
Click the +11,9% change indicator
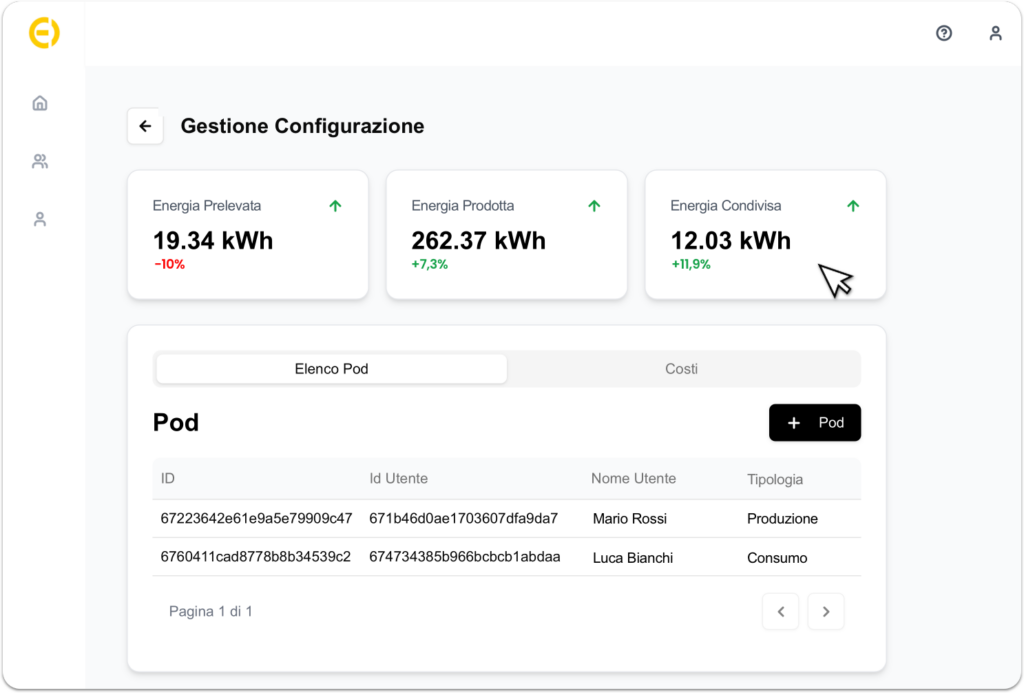(691, 265)
